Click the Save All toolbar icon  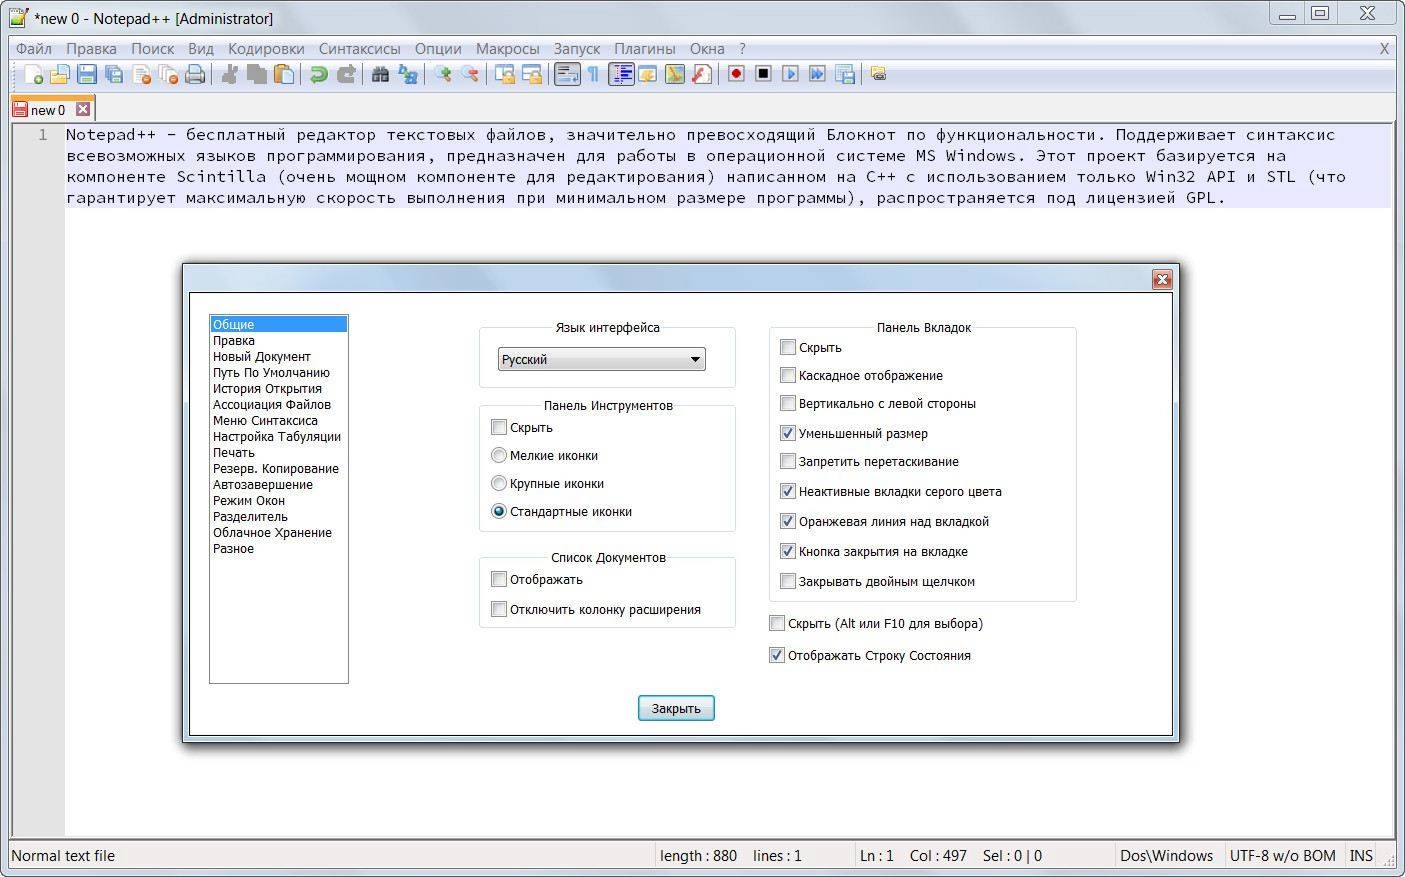point(114,74)
